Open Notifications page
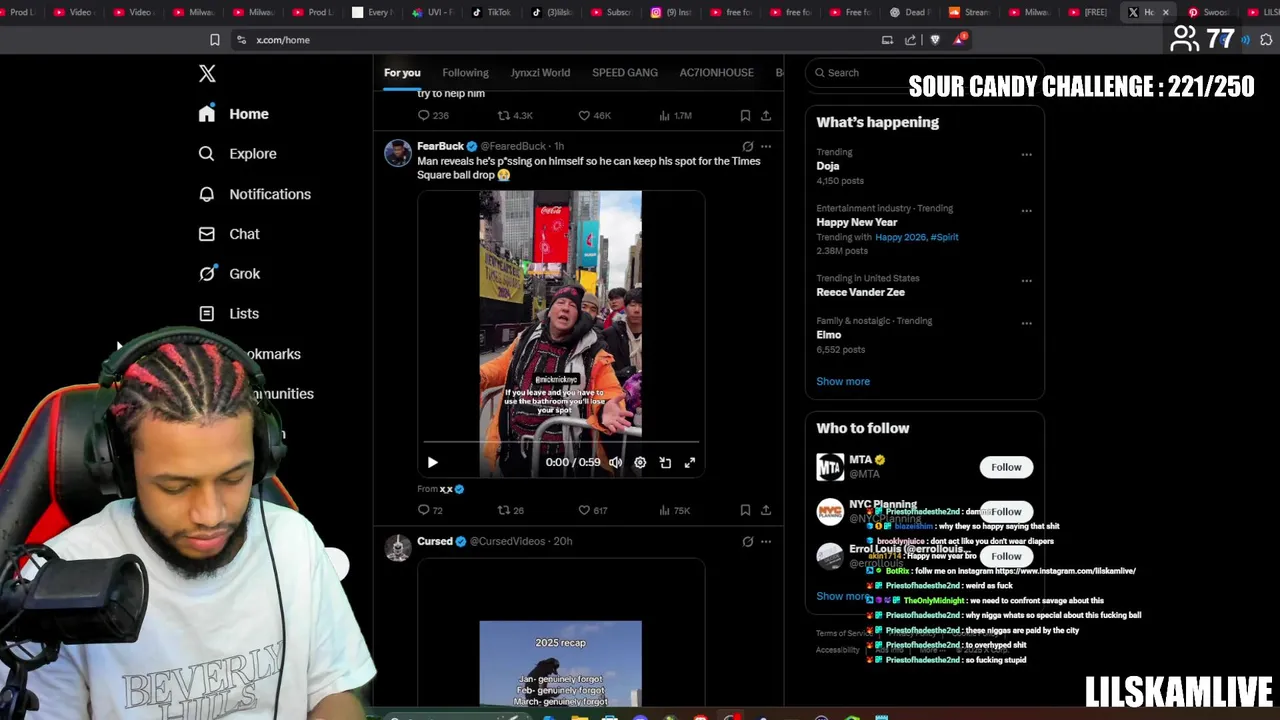 (254, 194)
